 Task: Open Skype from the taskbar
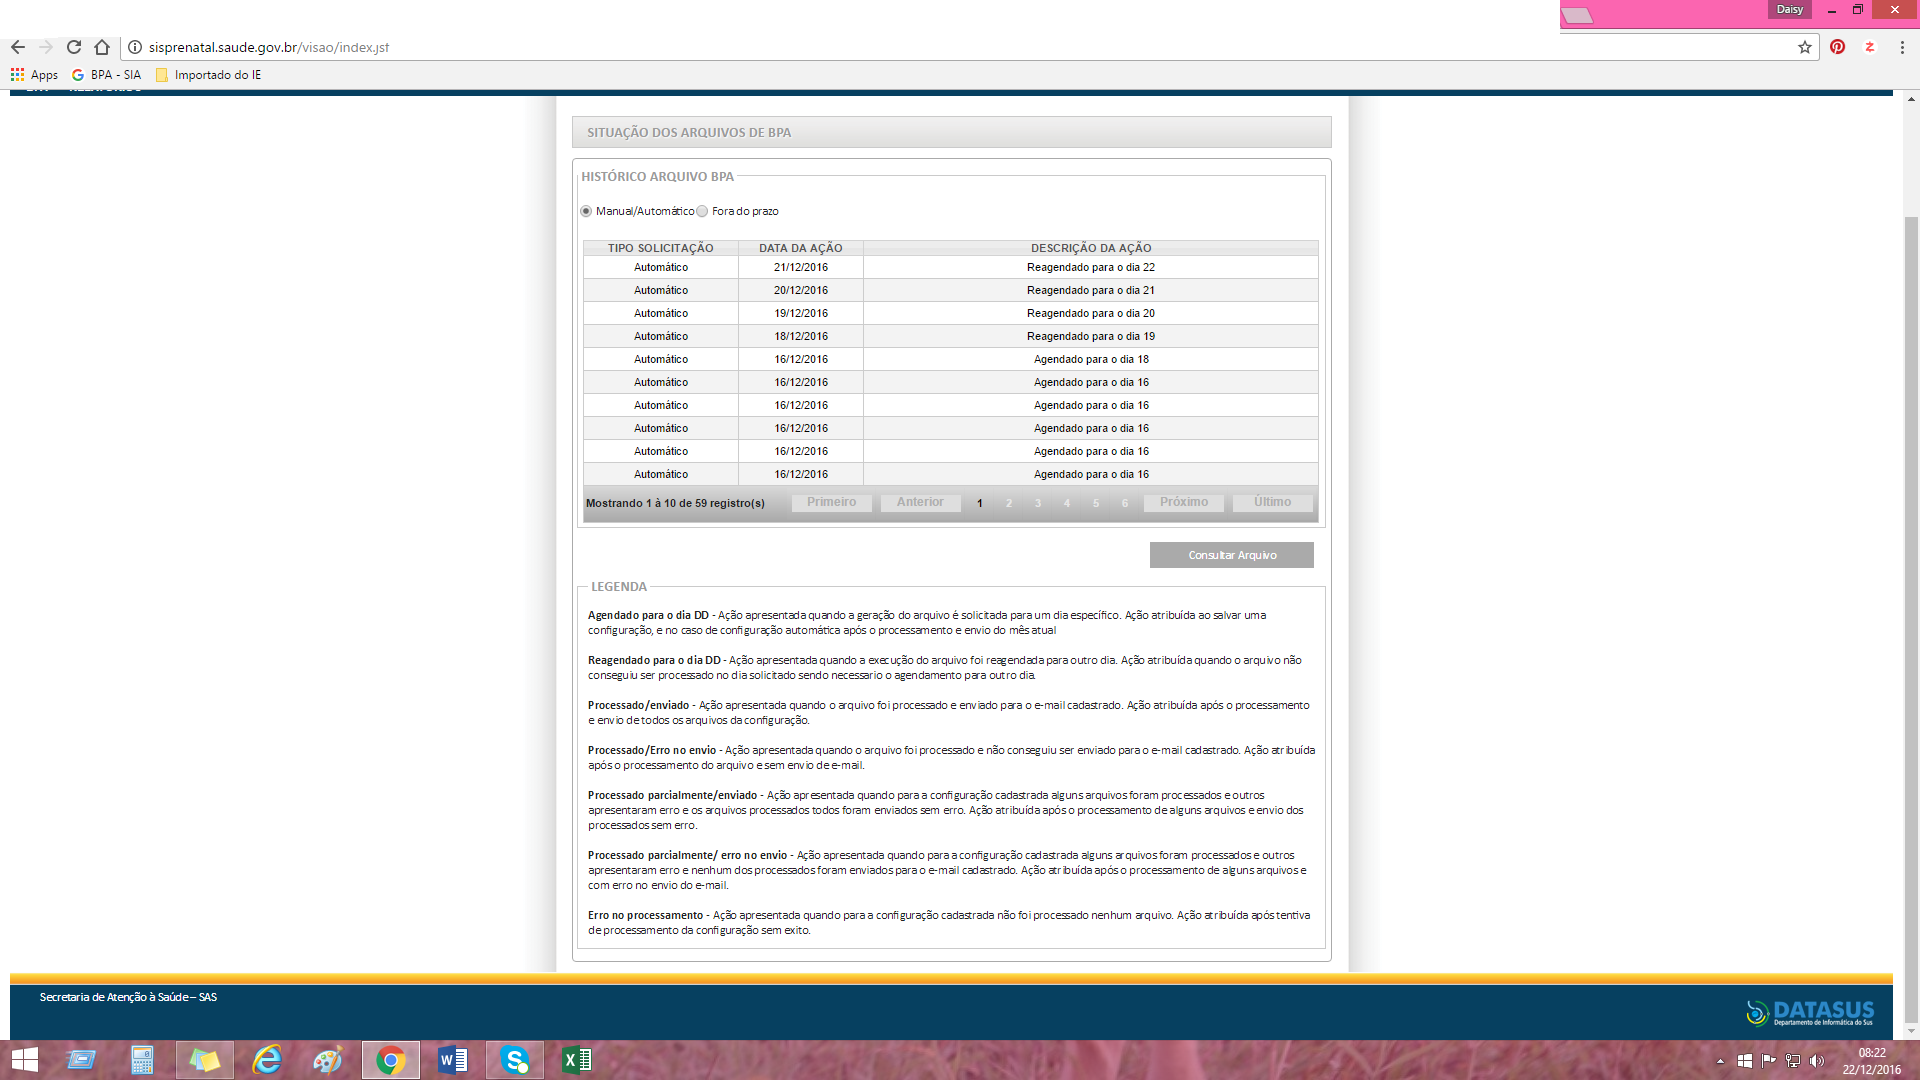515,1060
